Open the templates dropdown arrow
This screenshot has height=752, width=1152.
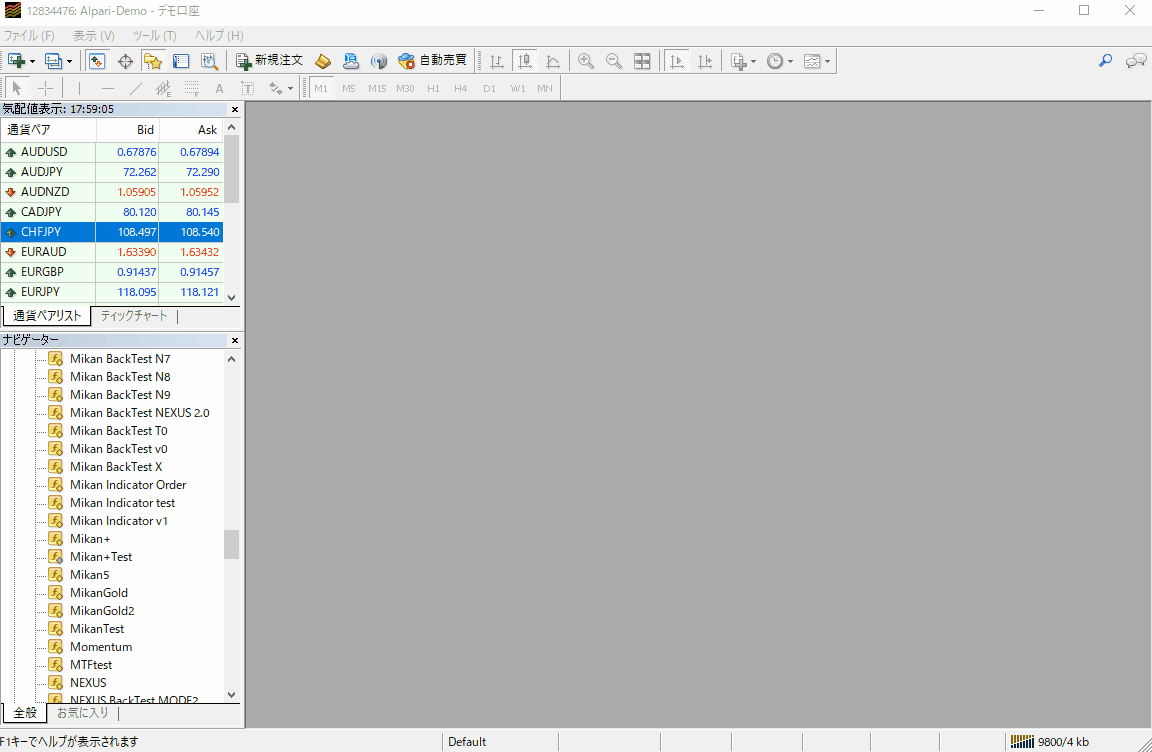point(827,62)
